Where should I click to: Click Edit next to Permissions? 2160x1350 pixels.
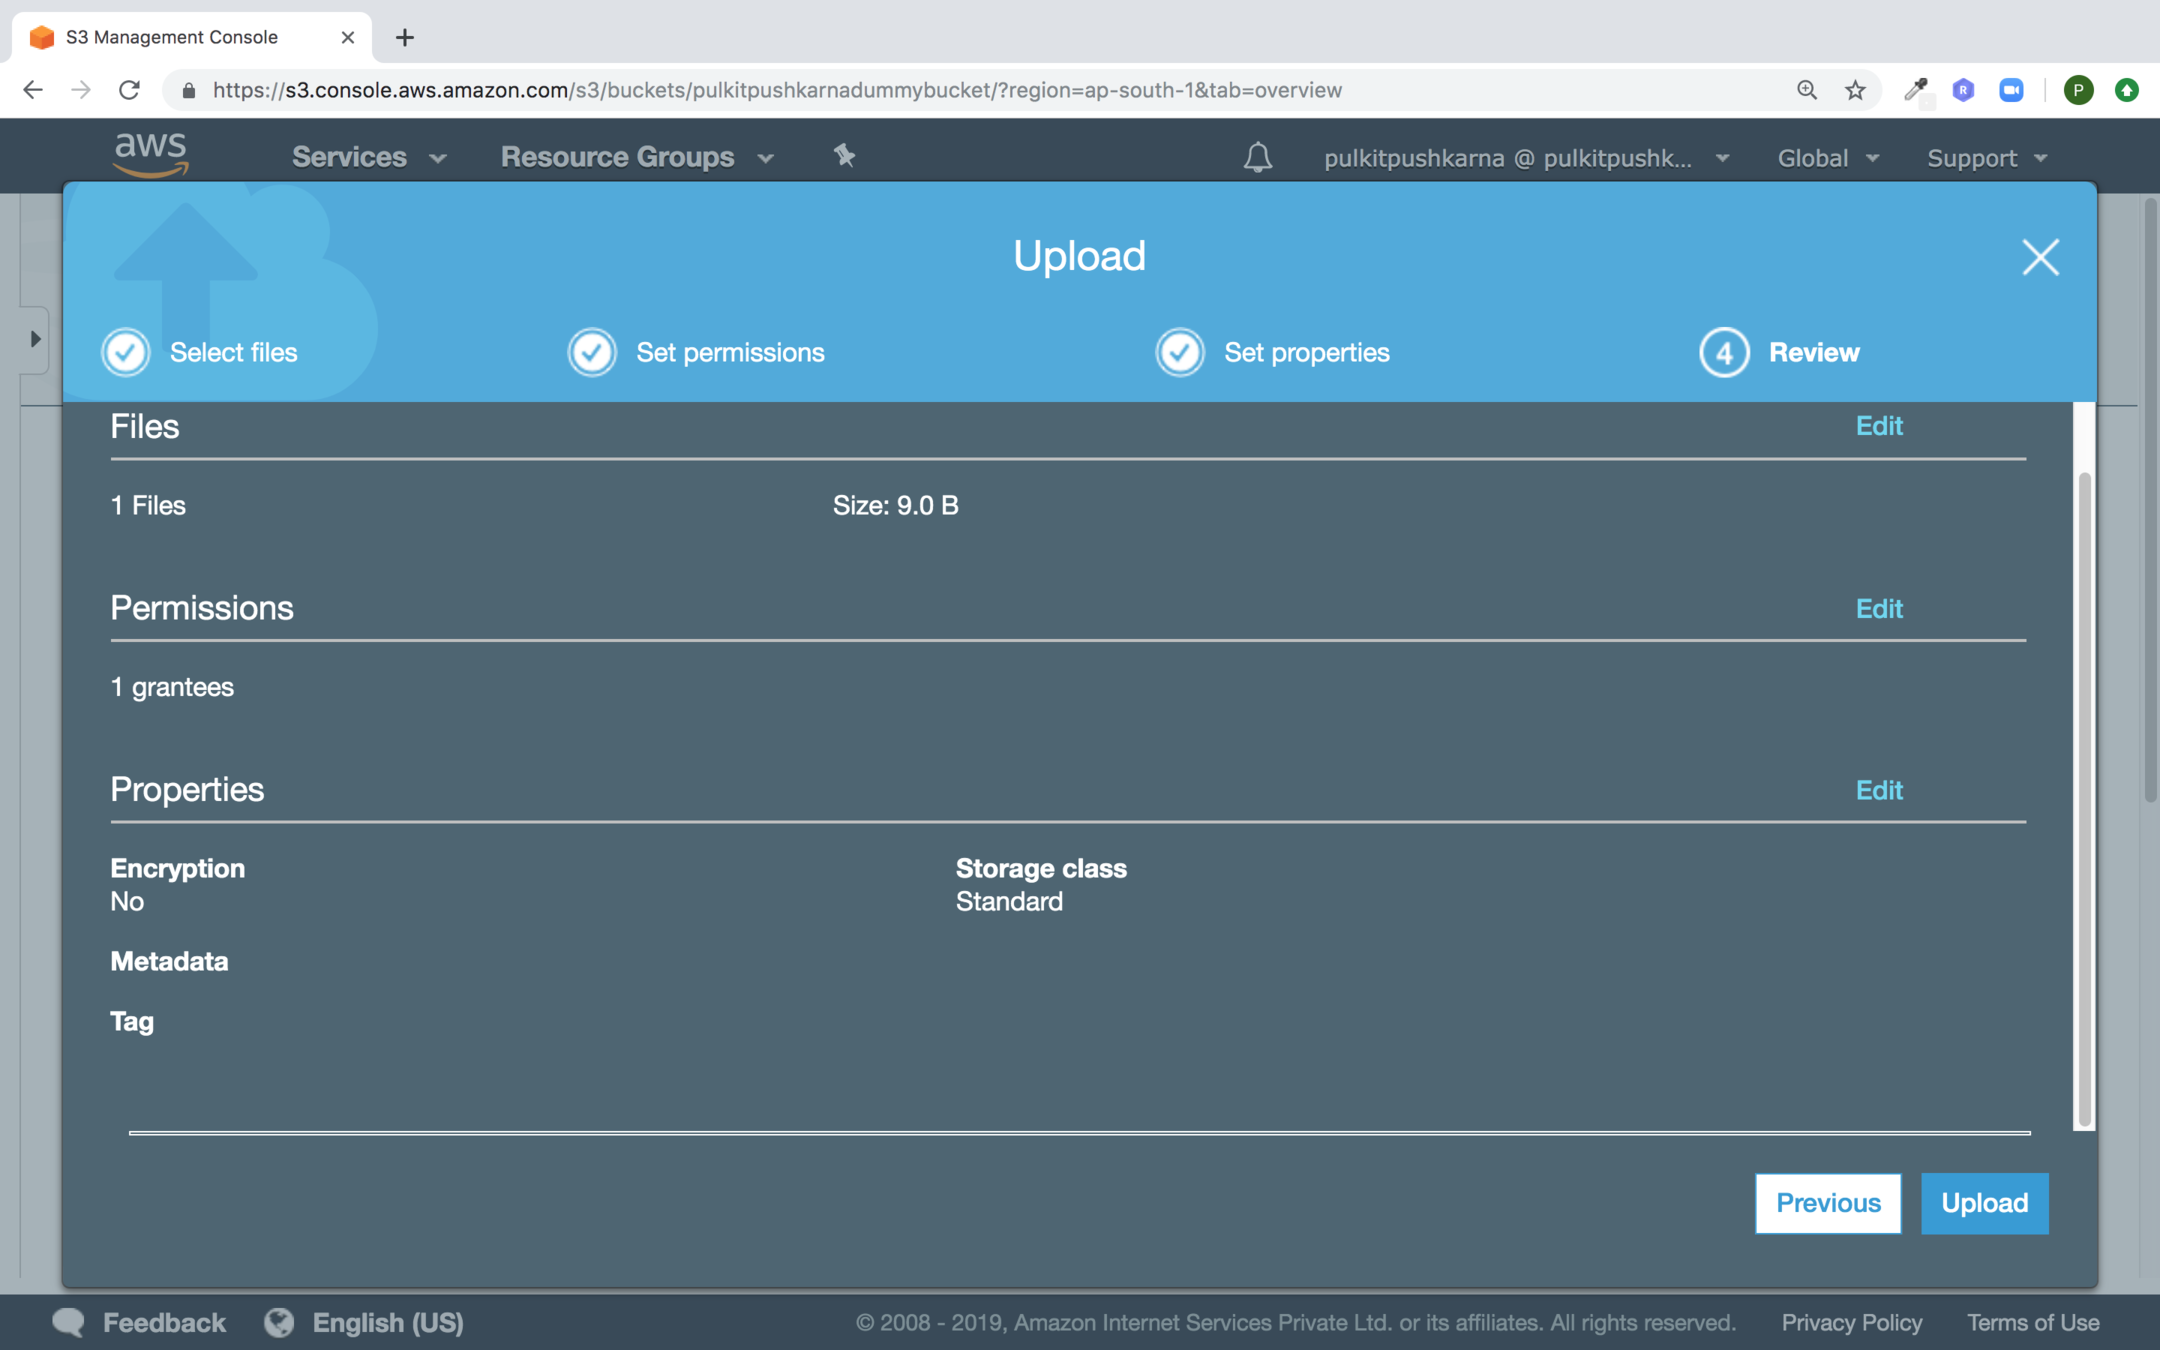(x=1879, y=608)
